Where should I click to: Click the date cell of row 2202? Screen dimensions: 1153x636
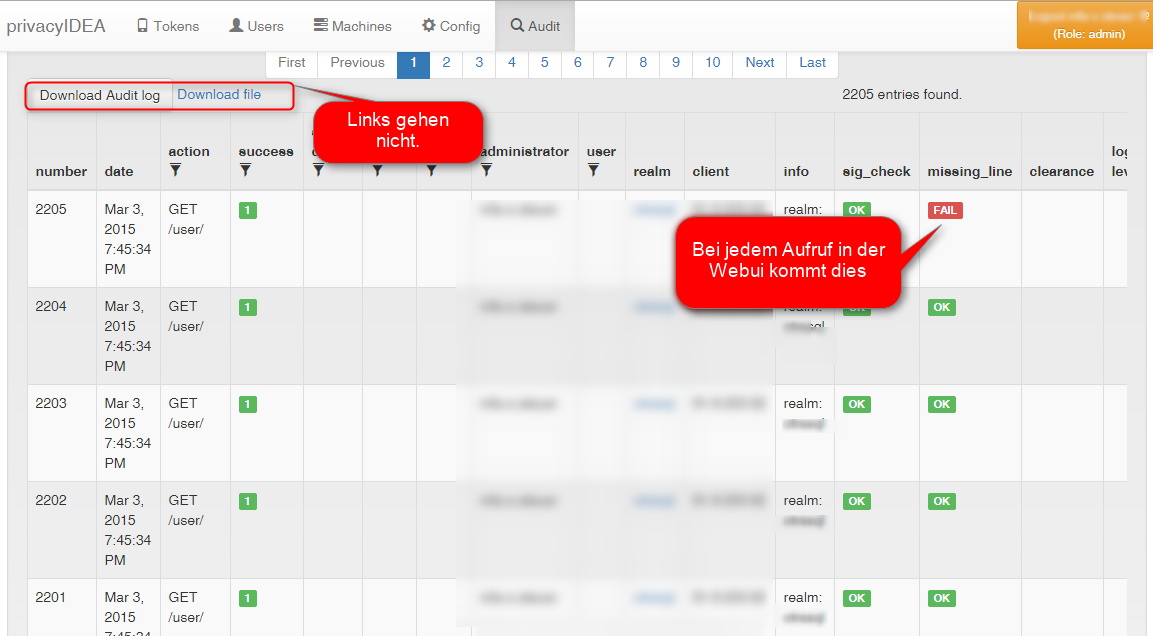[x=128, y=530]
